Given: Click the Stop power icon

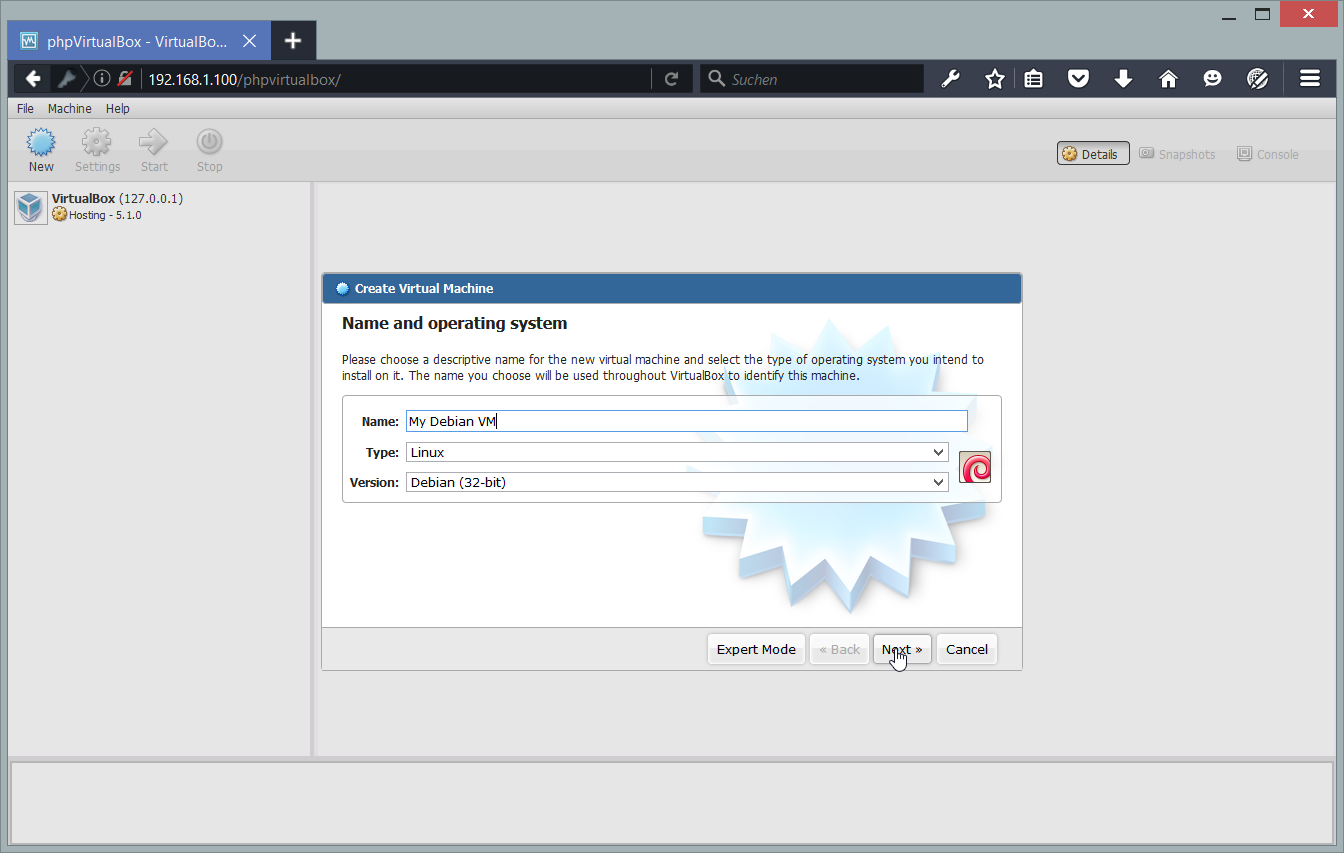Looking at the screenshot, I should click(209, 142).
